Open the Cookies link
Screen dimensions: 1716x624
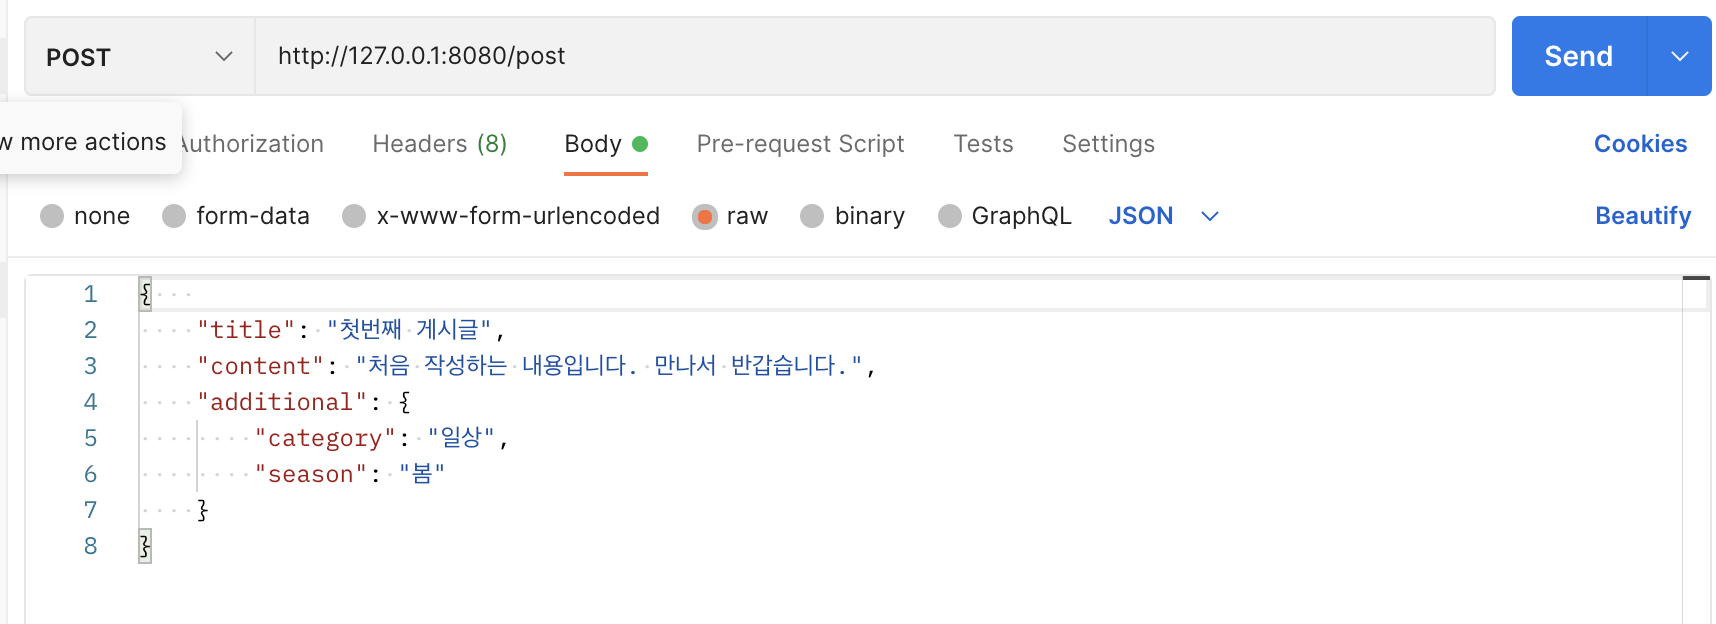pyautogui.click(x=1640, y=144)
